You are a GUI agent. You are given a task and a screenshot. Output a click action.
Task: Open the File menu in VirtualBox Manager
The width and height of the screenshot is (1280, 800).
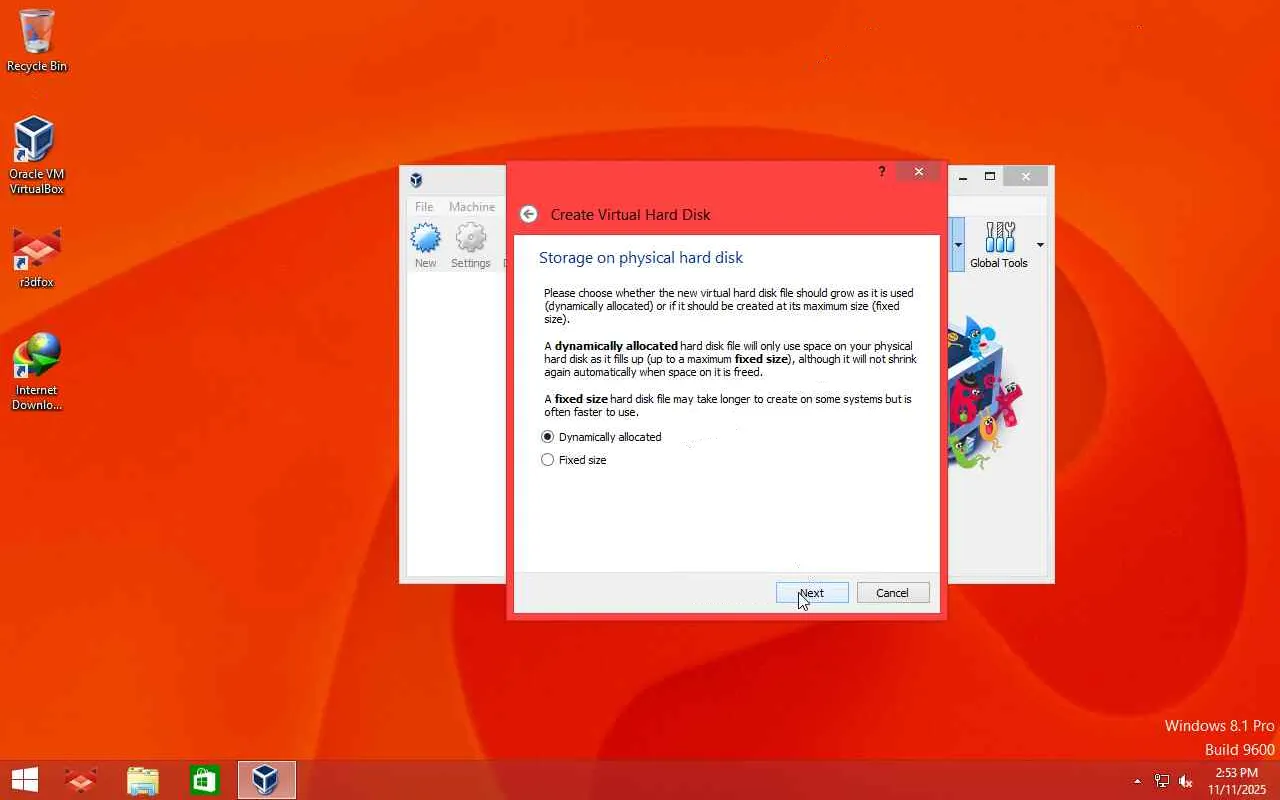pyautogui.click(x=424, y=207)
